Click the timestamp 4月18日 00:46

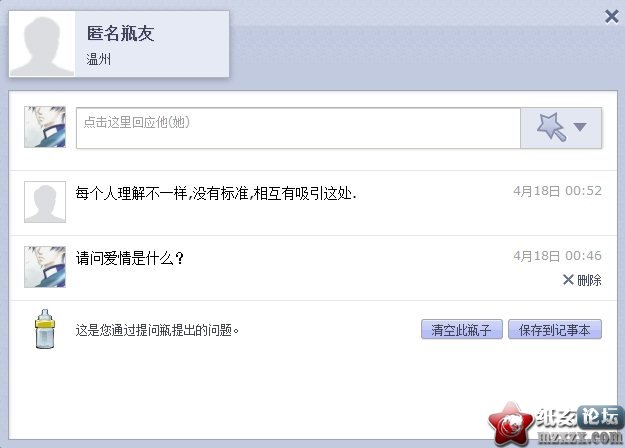[x=557, y=256]
